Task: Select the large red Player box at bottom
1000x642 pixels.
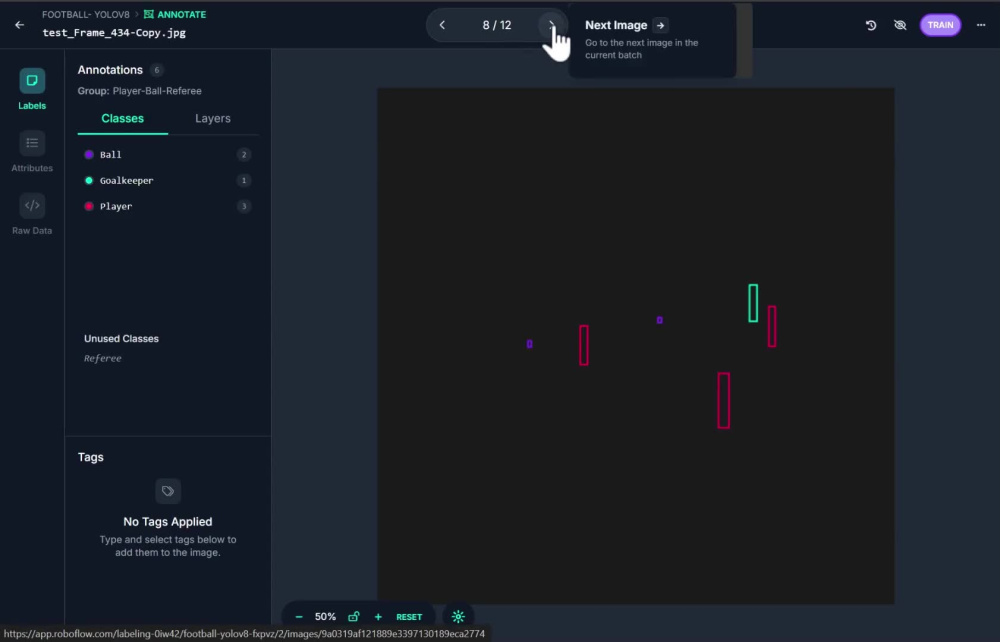Action: 723,400
